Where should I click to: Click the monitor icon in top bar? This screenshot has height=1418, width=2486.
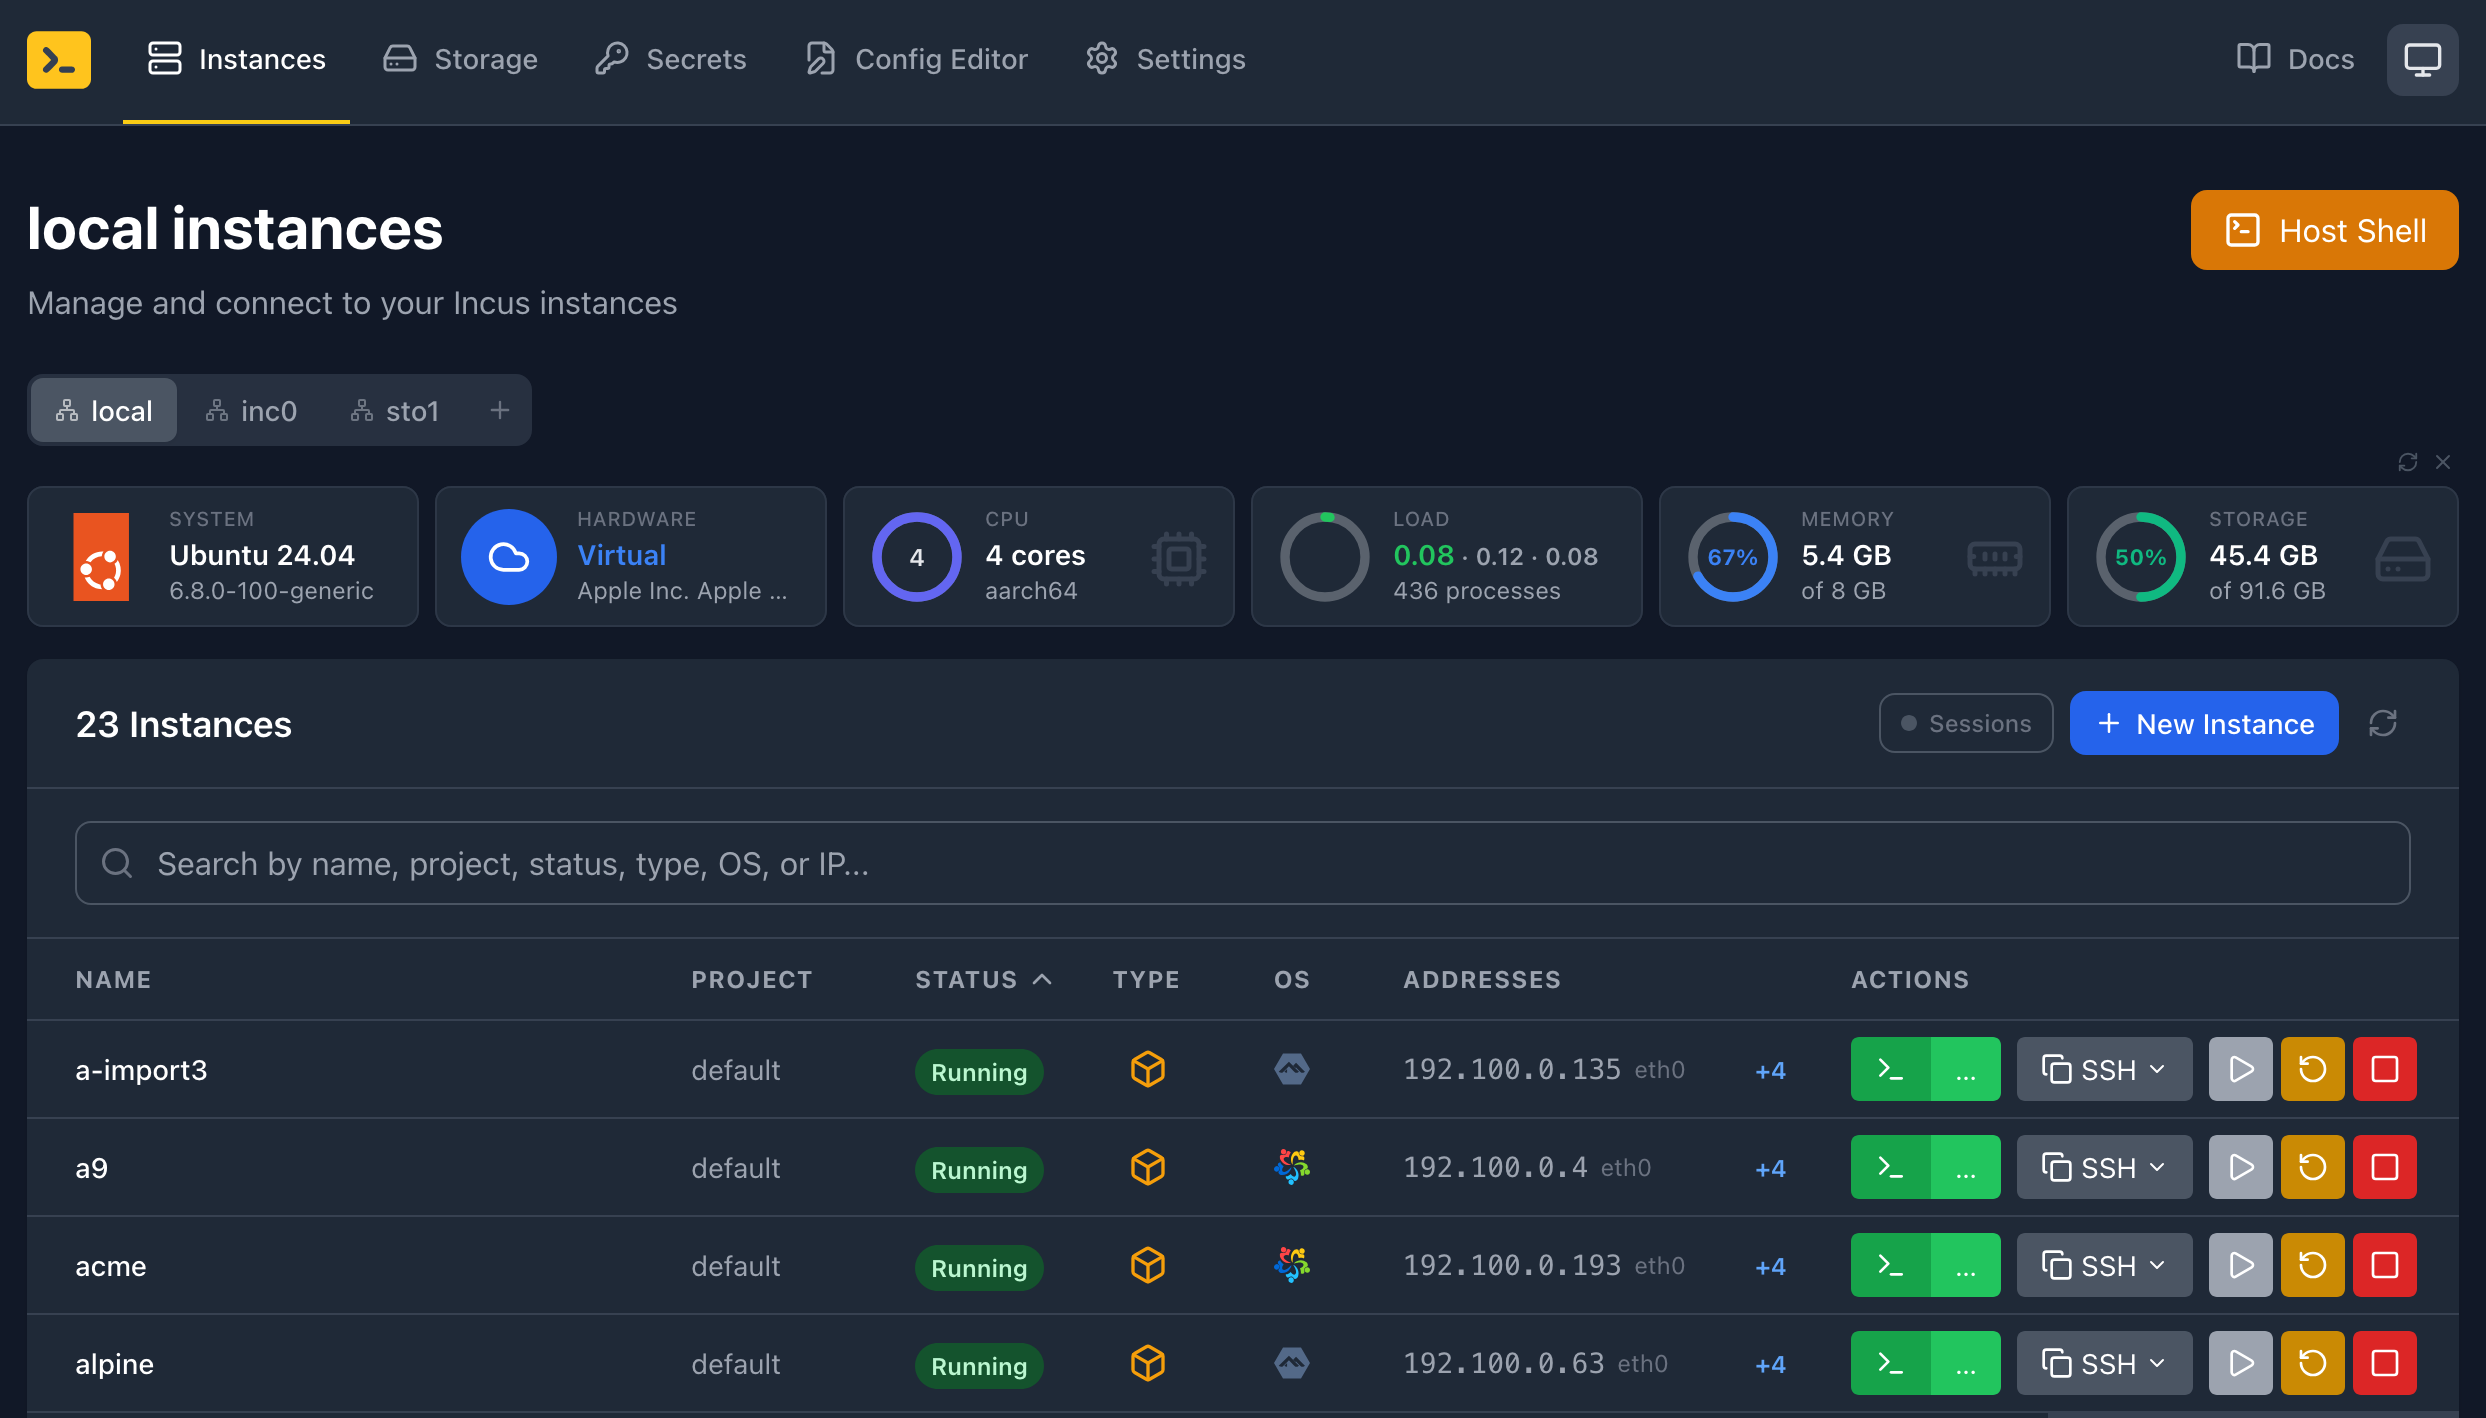pos(2422,60)
